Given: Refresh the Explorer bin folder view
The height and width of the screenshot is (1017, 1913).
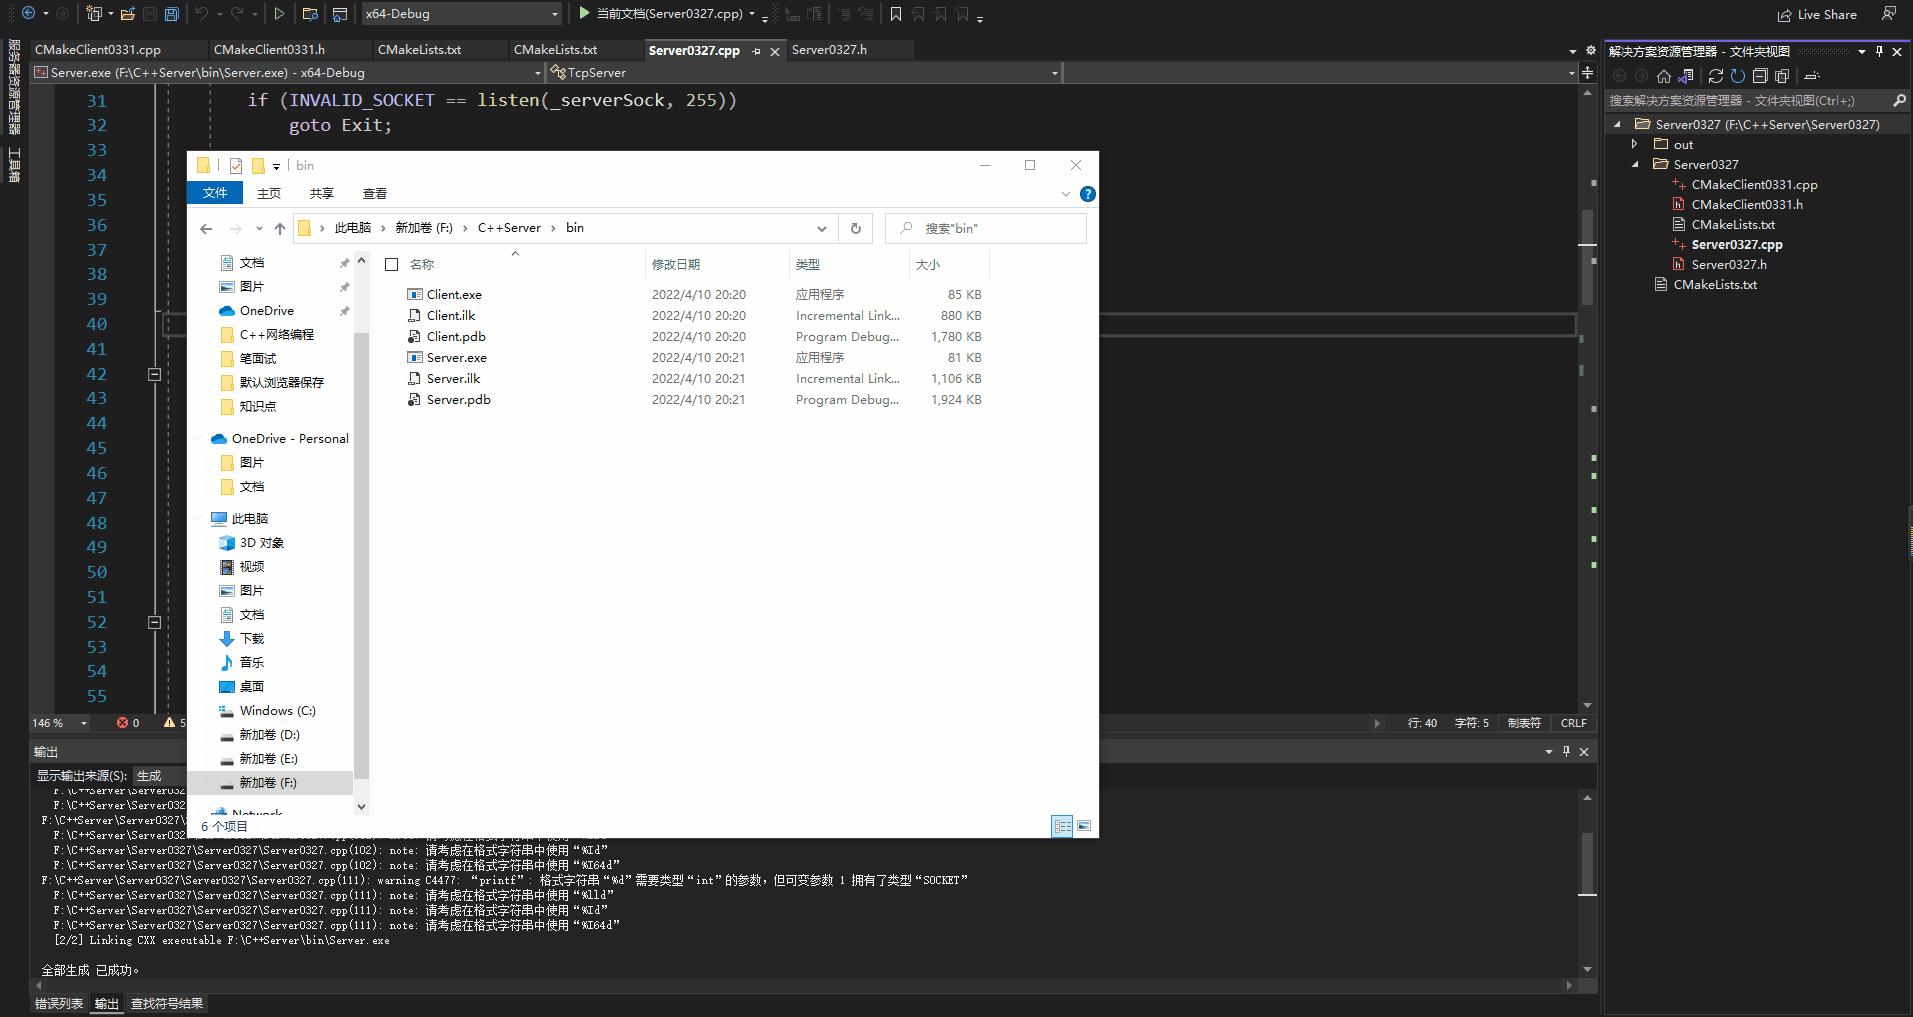Looking at the screenshot, I should pyautogui.click(x=855, y=228).
